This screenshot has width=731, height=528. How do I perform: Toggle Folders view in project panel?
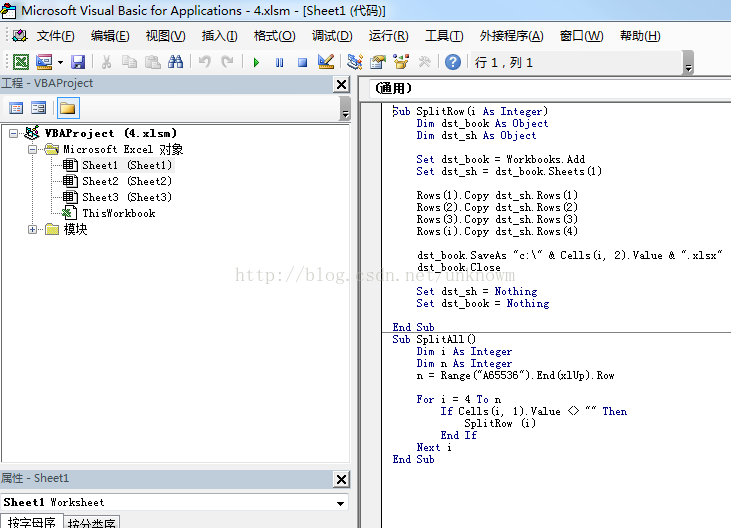point(68,108)
